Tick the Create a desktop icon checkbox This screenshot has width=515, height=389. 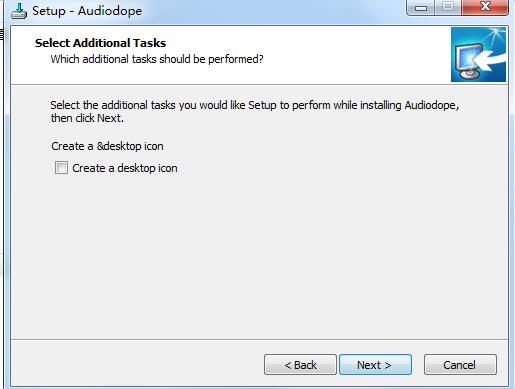point(61,168)
